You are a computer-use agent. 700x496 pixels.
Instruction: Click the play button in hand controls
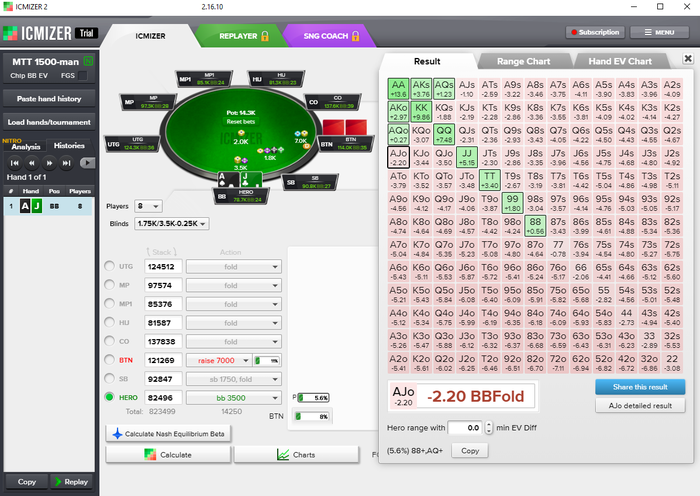87,163
